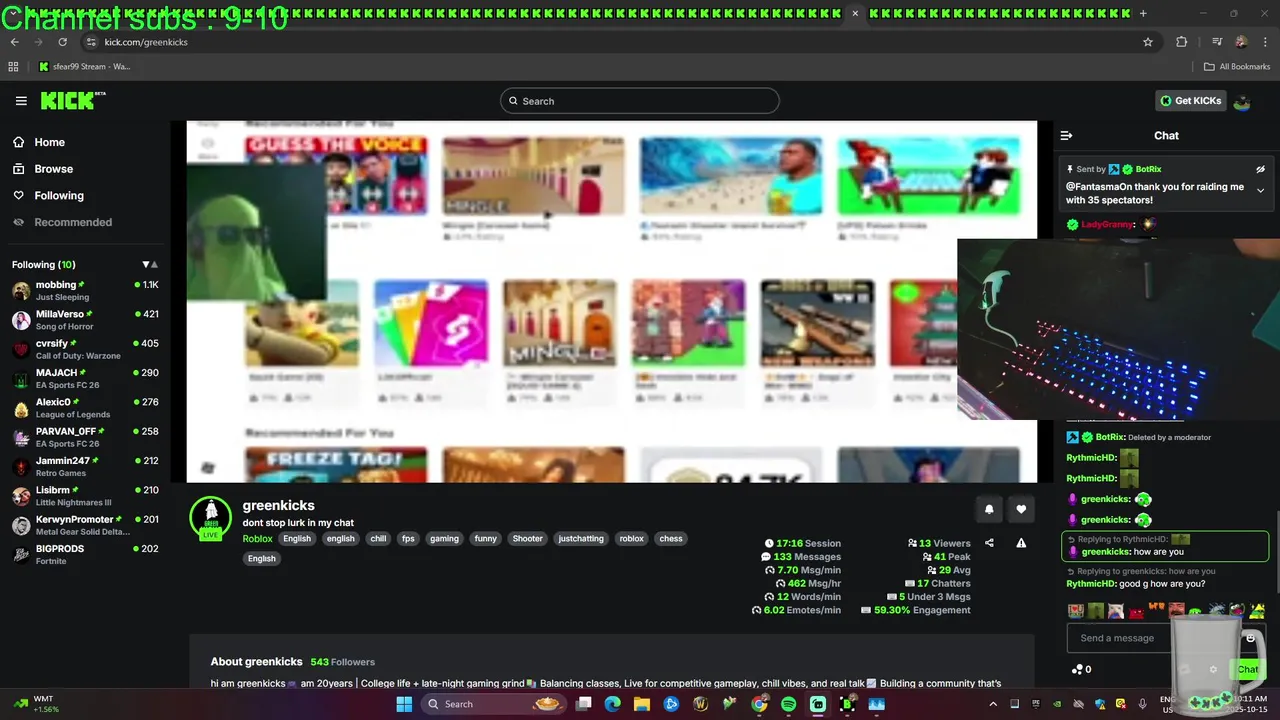1280x720 pixels.
Task: Open mobbing channel in Following list
Action: tap(85, 291)
